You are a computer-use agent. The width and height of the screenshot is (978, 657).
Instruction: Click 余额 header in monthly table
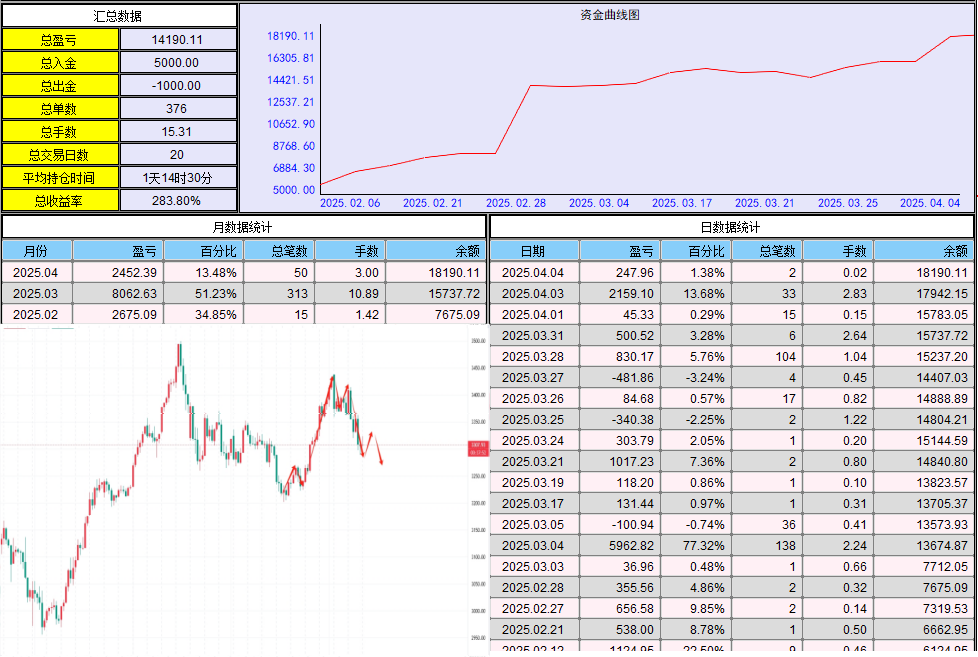coord(436,251)
